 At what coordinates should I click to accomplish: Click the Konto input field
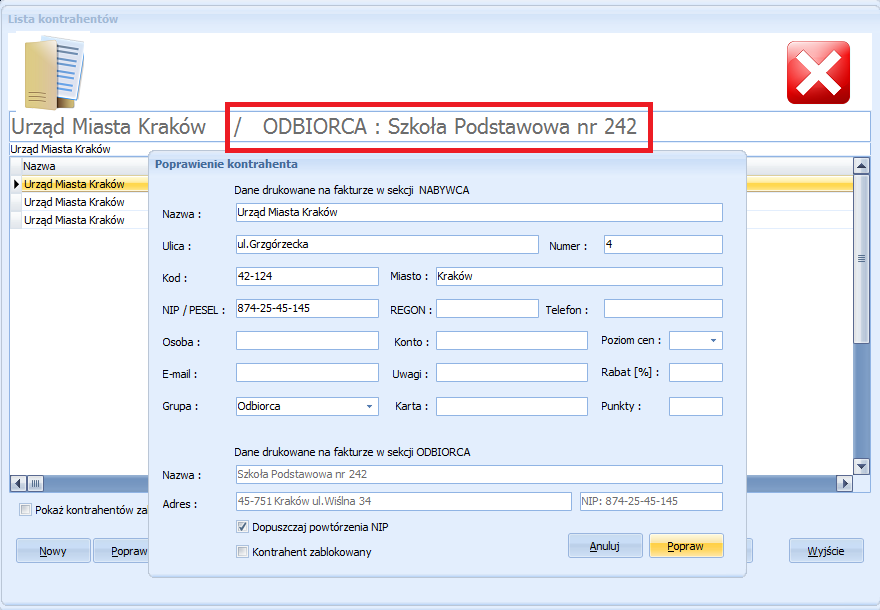tap(512, 341)
